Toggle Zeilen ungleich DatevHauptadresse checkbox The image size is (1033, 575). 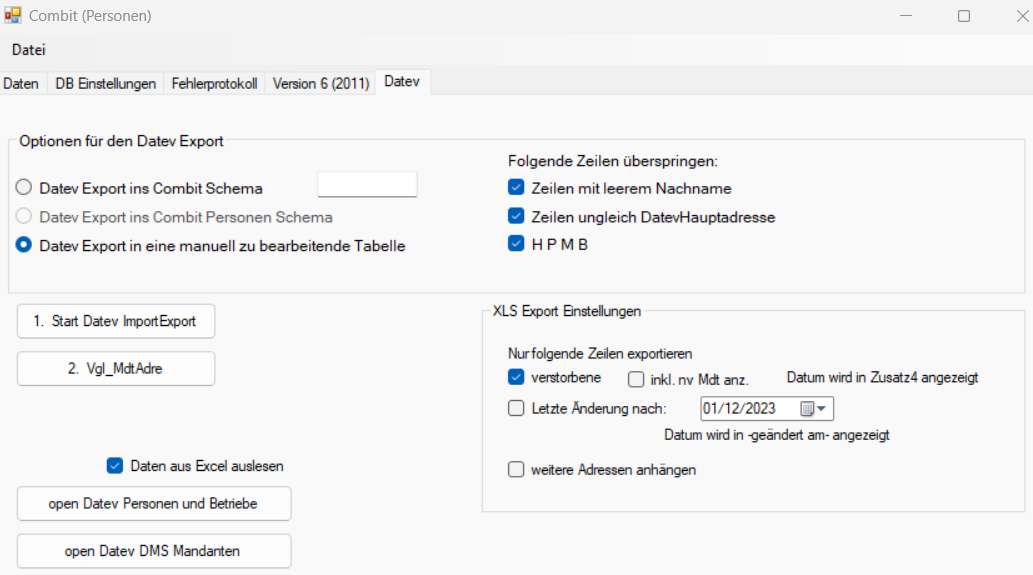pos(516,216)
